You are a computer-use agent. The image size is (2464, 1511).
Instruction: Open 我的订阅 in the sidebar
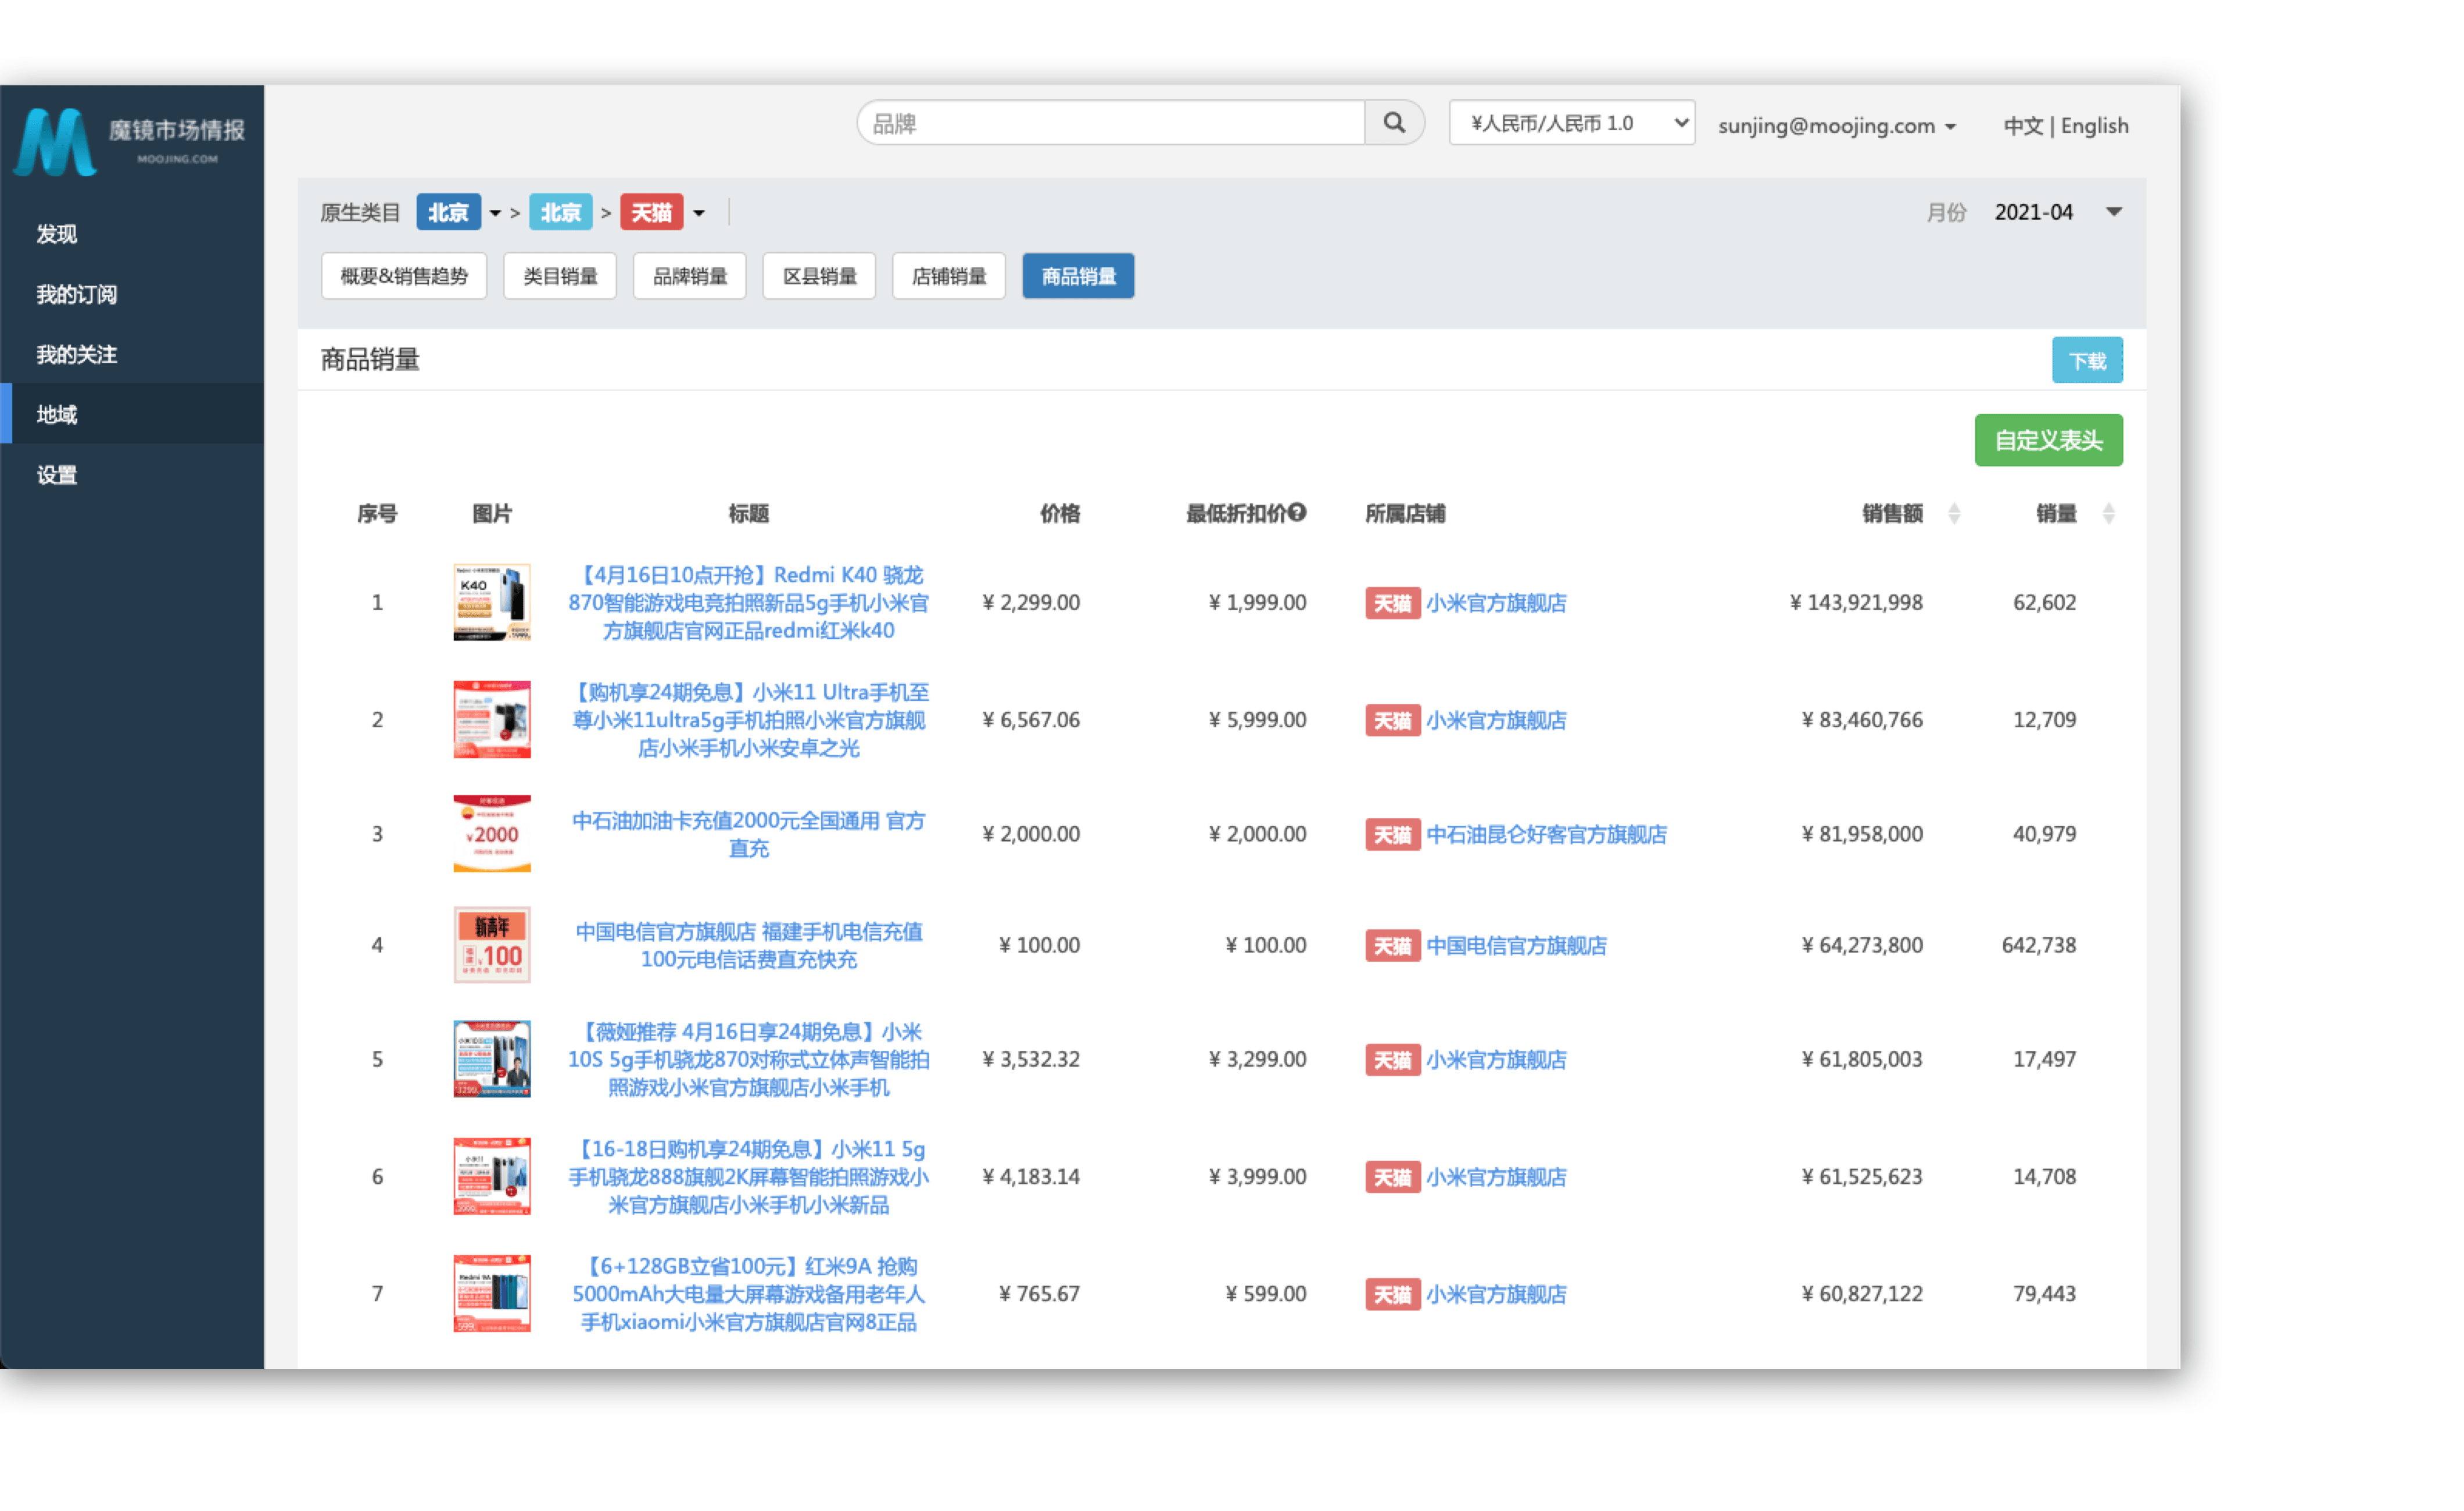[x=77, y=294]
